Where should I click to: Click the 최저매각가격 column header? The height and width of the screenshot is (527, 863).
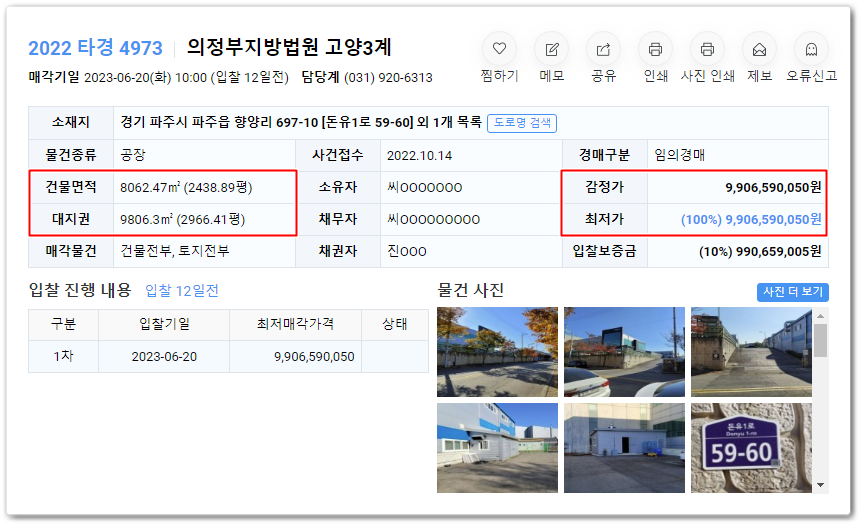tap(296, 324)
